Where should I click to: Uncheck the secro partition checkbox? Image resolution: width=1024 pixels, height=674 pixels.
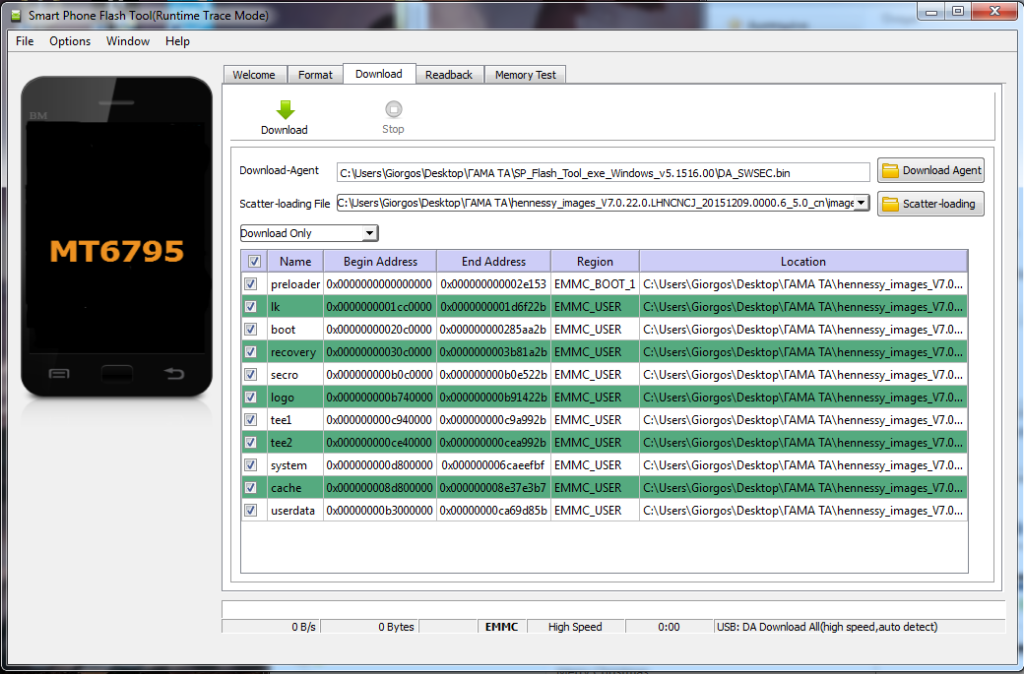pyautogui.click(x=251, y=374)
